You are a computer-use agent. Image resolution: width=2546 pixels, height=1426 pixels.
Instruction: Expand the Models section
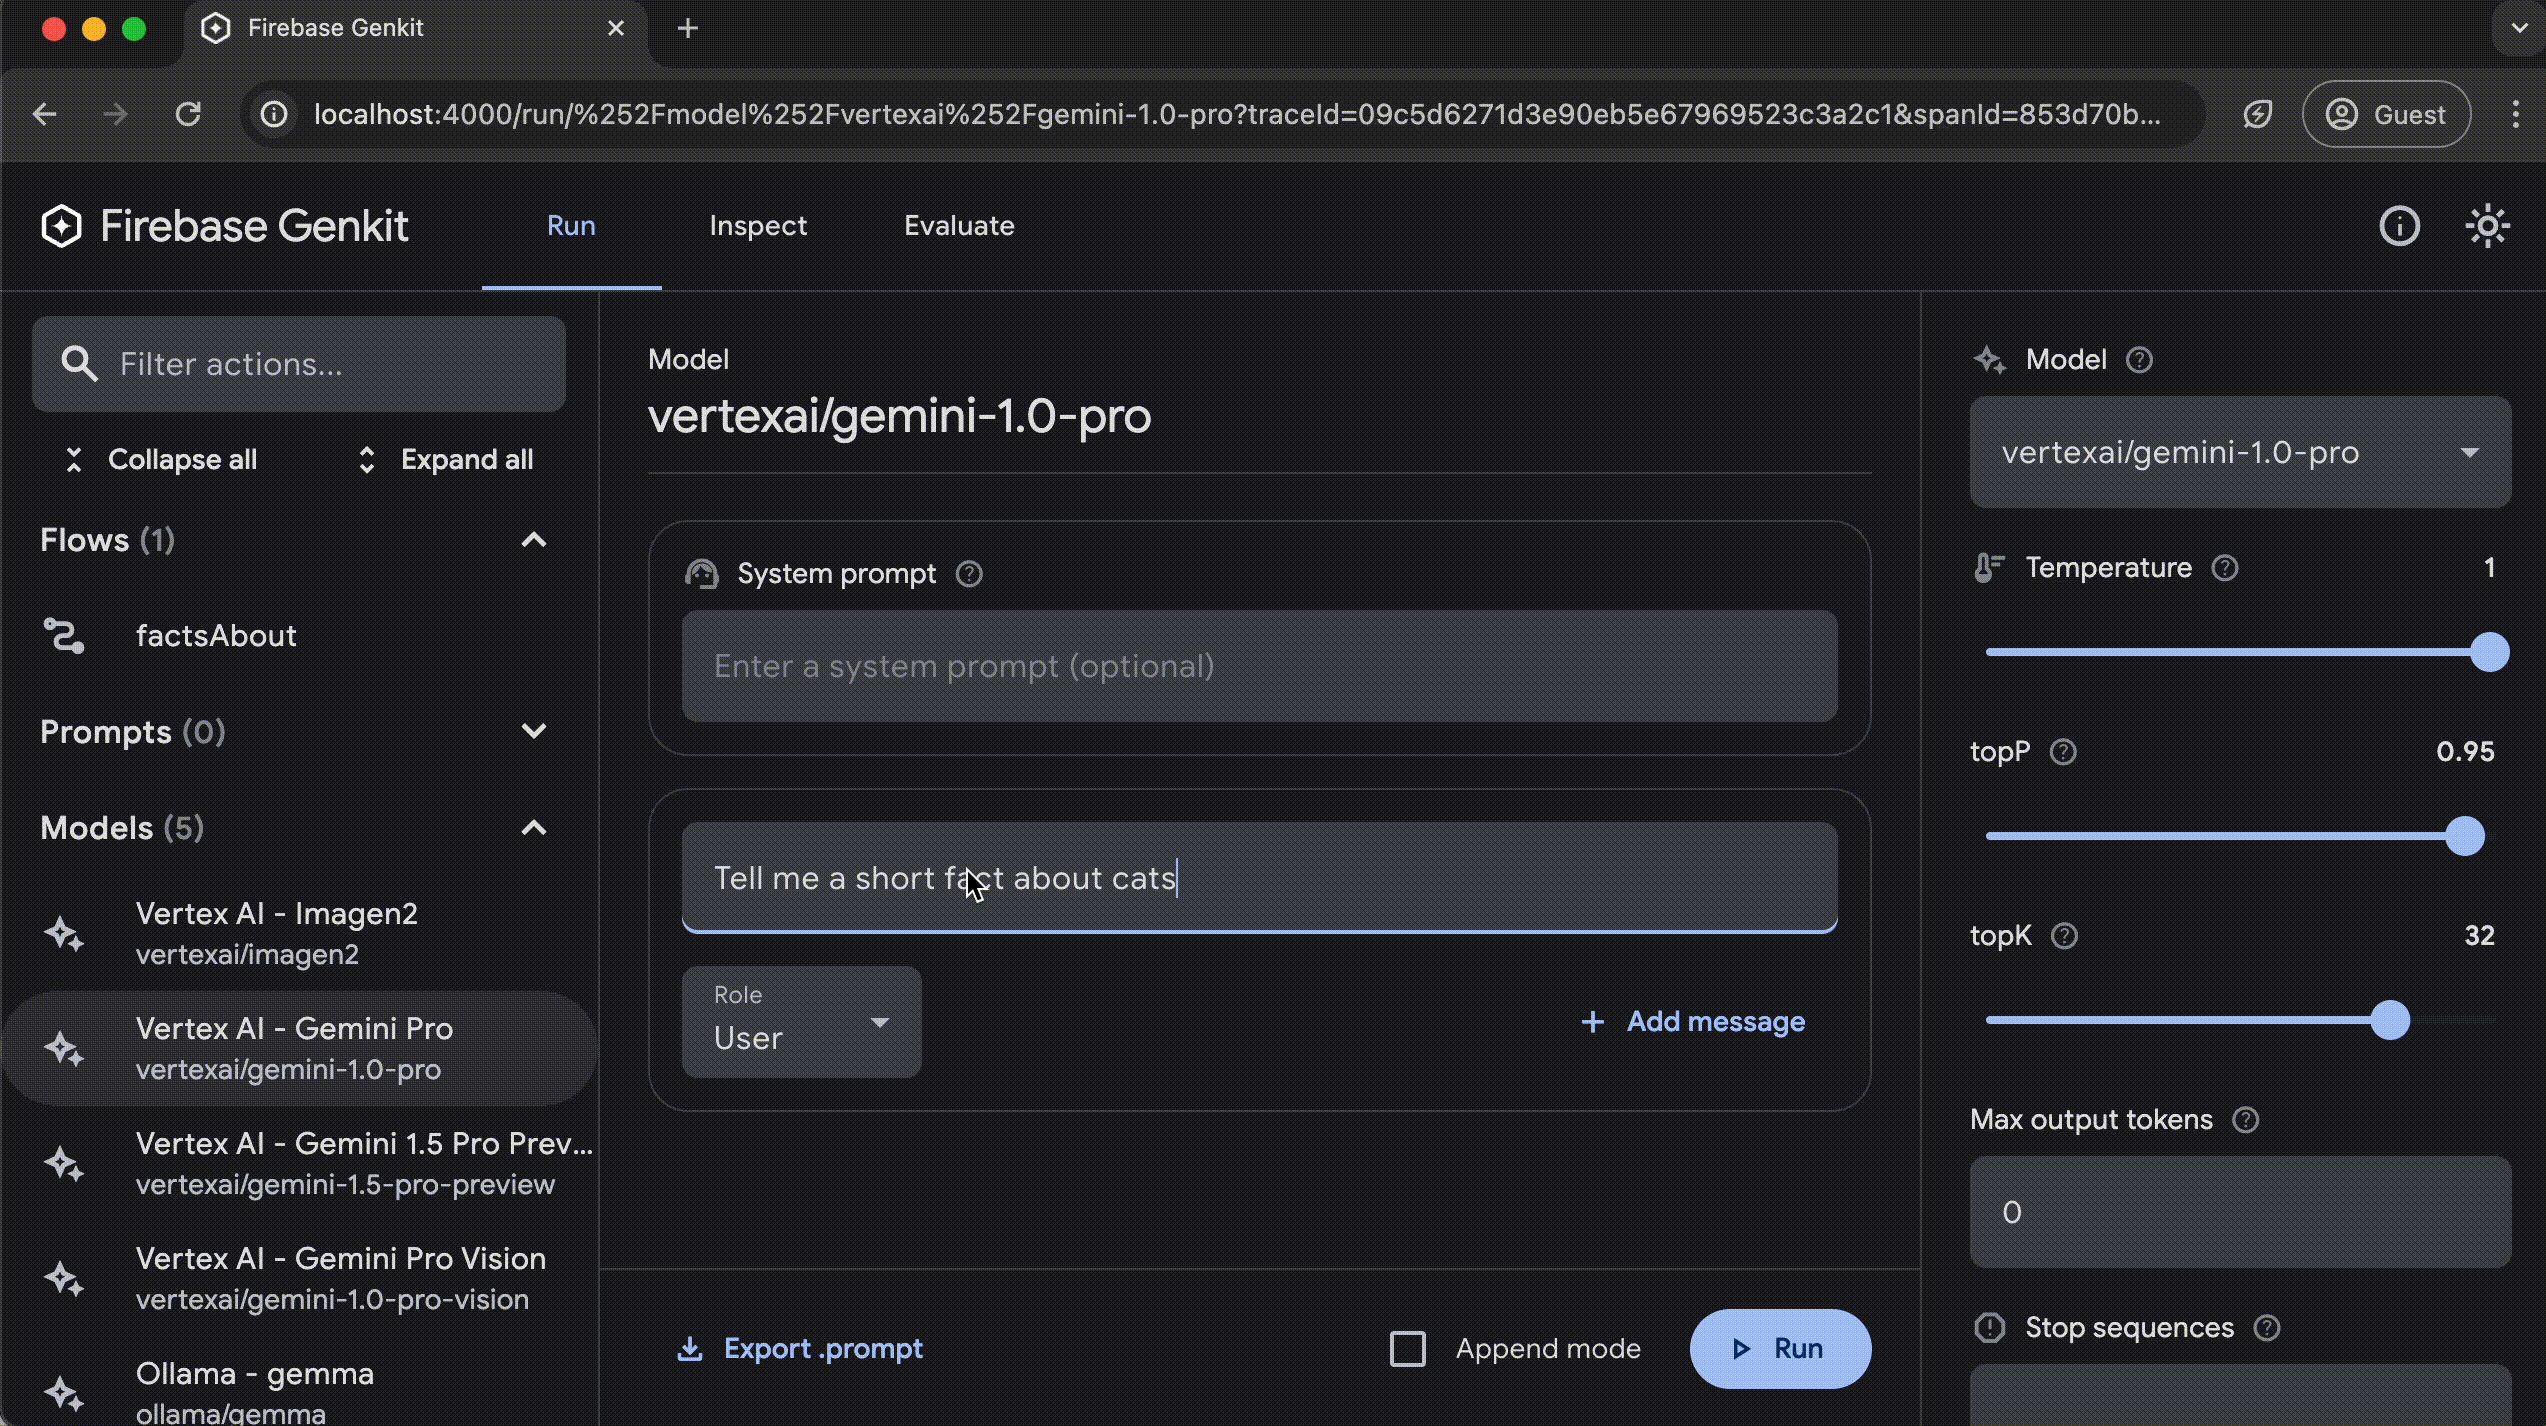tap(533, 828)
